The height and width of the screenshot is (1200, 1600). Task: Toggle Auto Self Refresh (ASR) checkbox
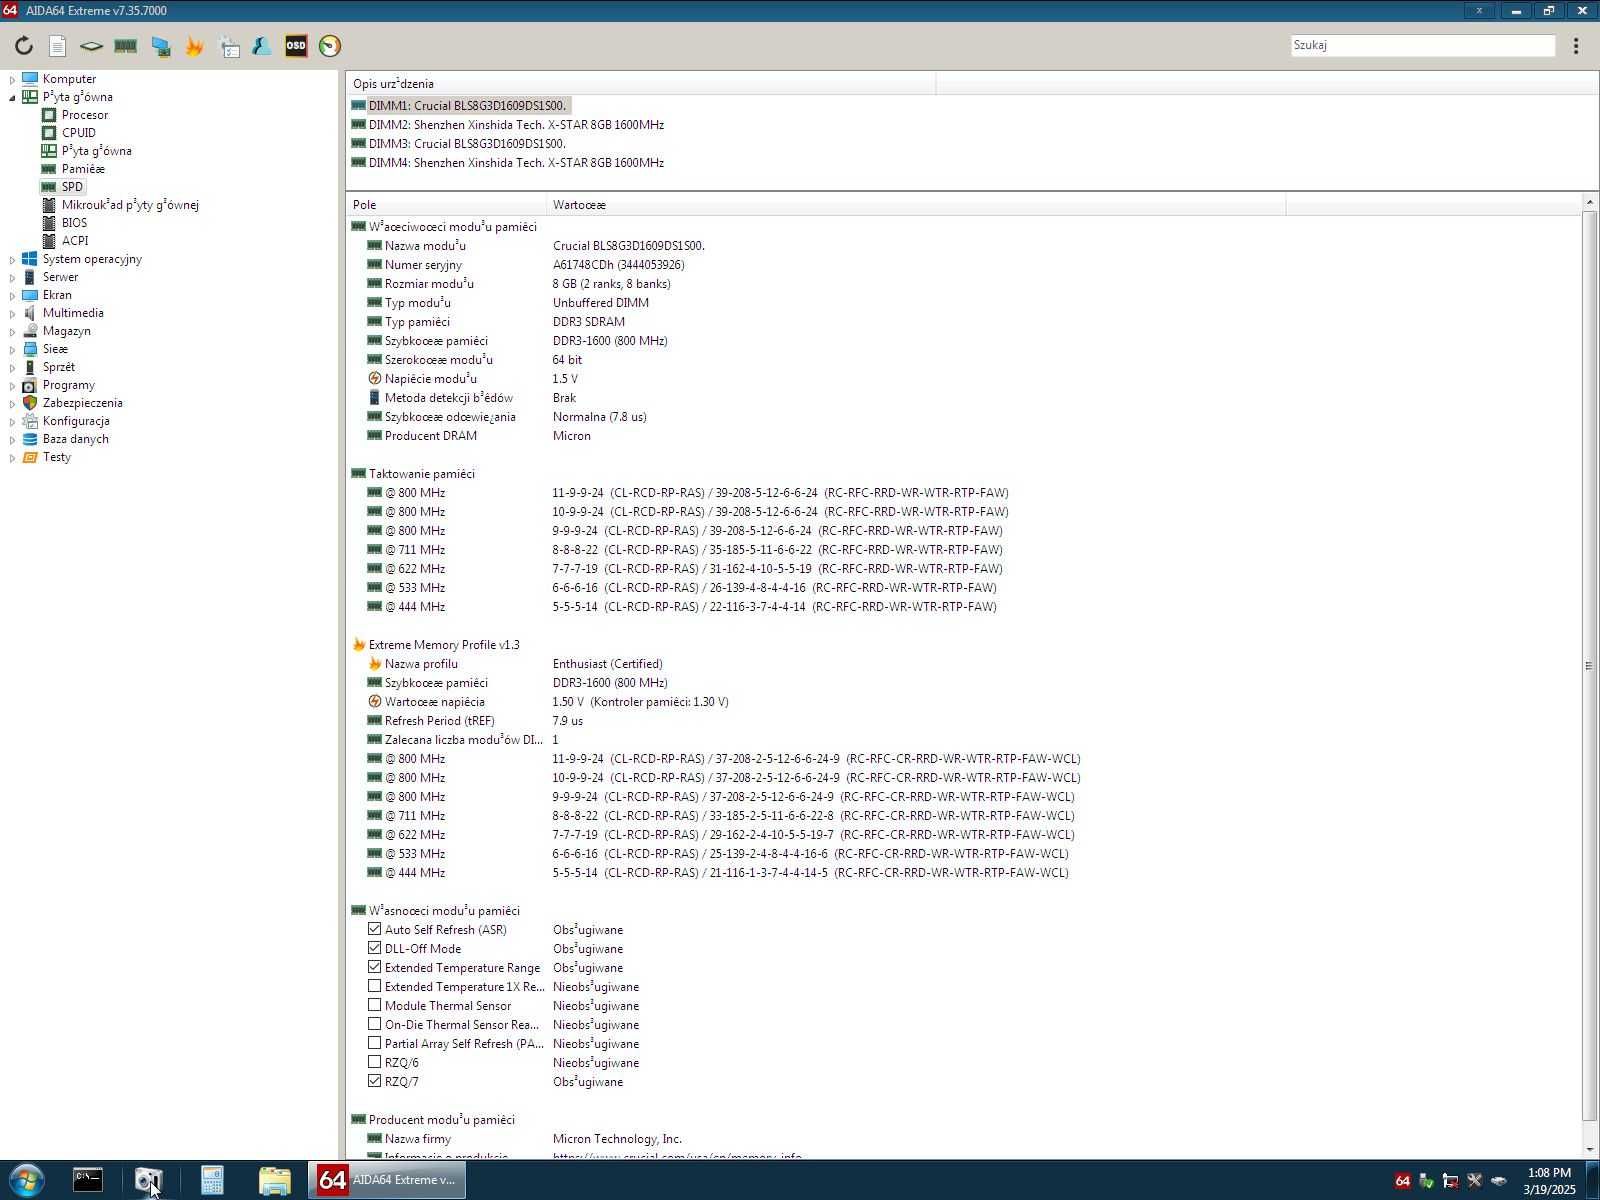pos(374,929)
